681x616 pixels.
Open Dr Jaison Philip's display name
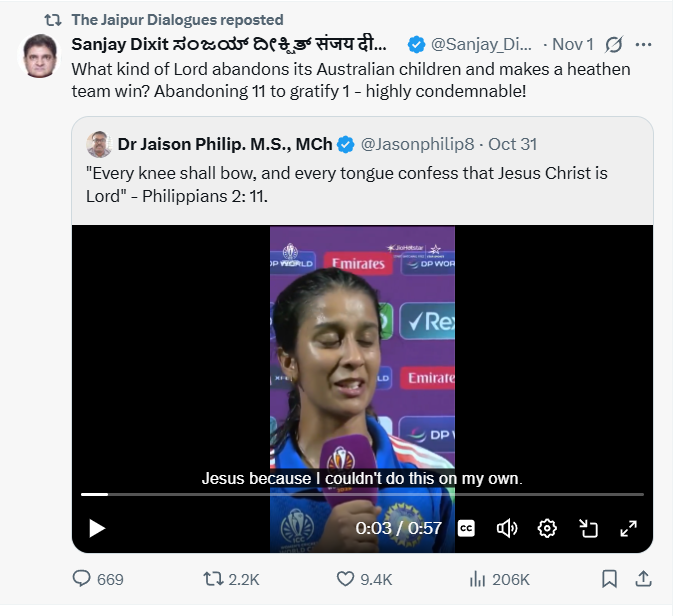pos(224,144)
